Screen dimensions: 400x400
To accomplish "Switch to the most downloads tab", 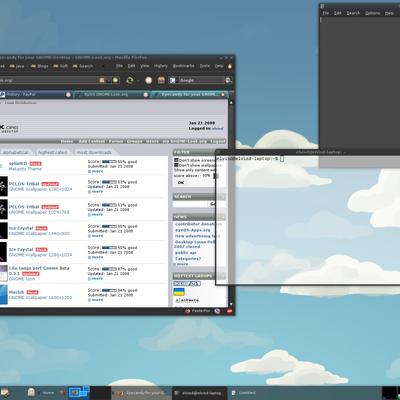I will (x=94, y=152).
